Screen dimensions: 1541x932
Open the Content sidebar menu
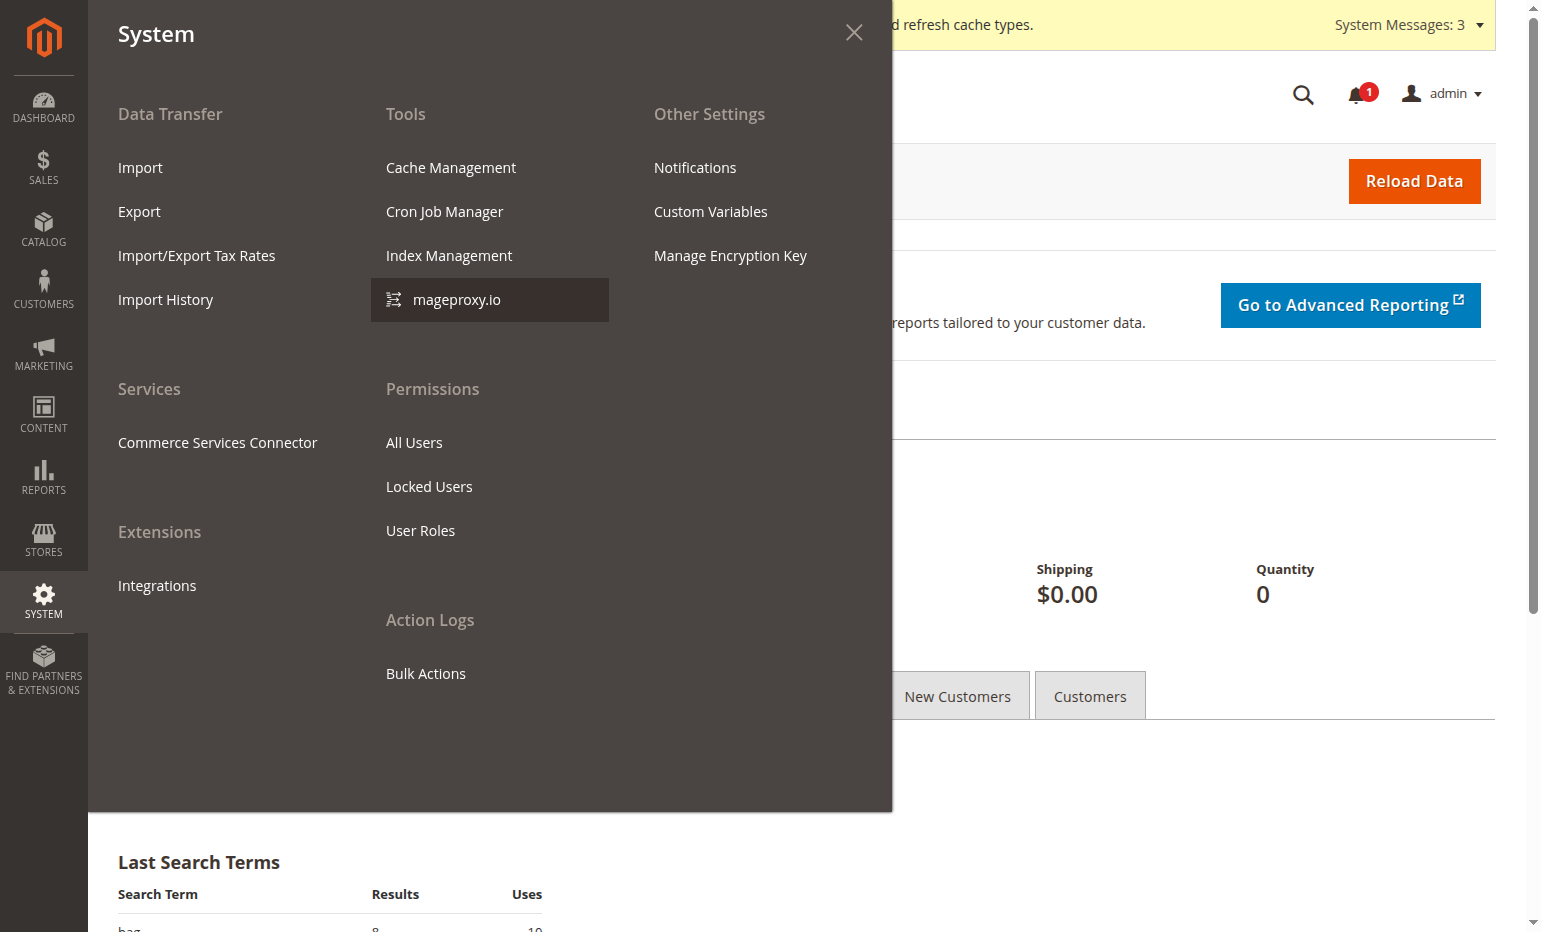[x=44, y=416]
